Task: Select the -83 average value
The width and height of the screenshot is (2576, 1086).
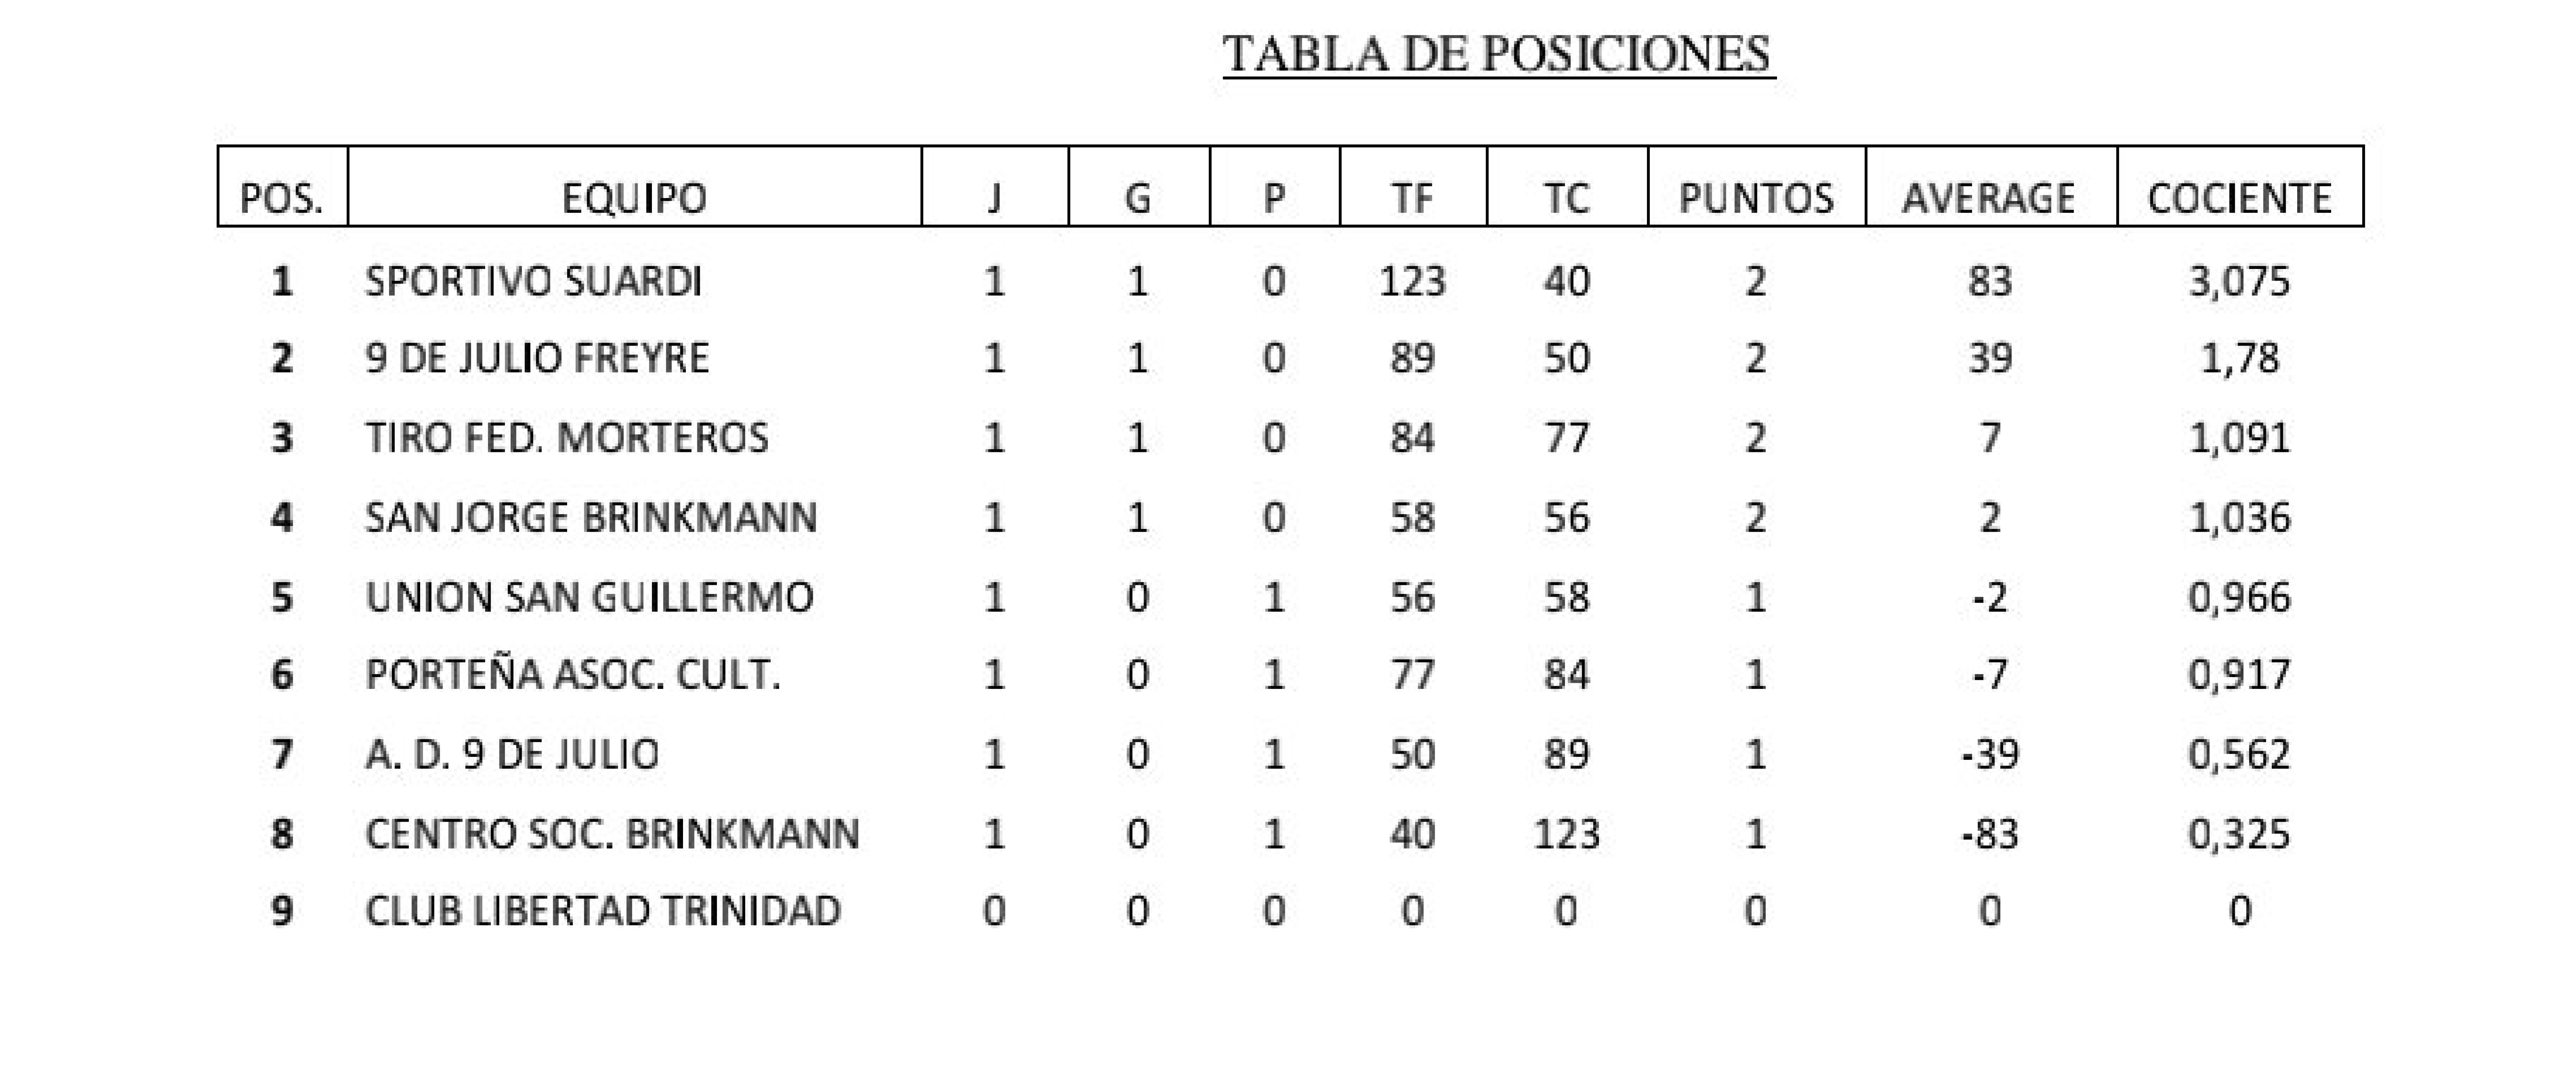Action: tap(1989, 834)
